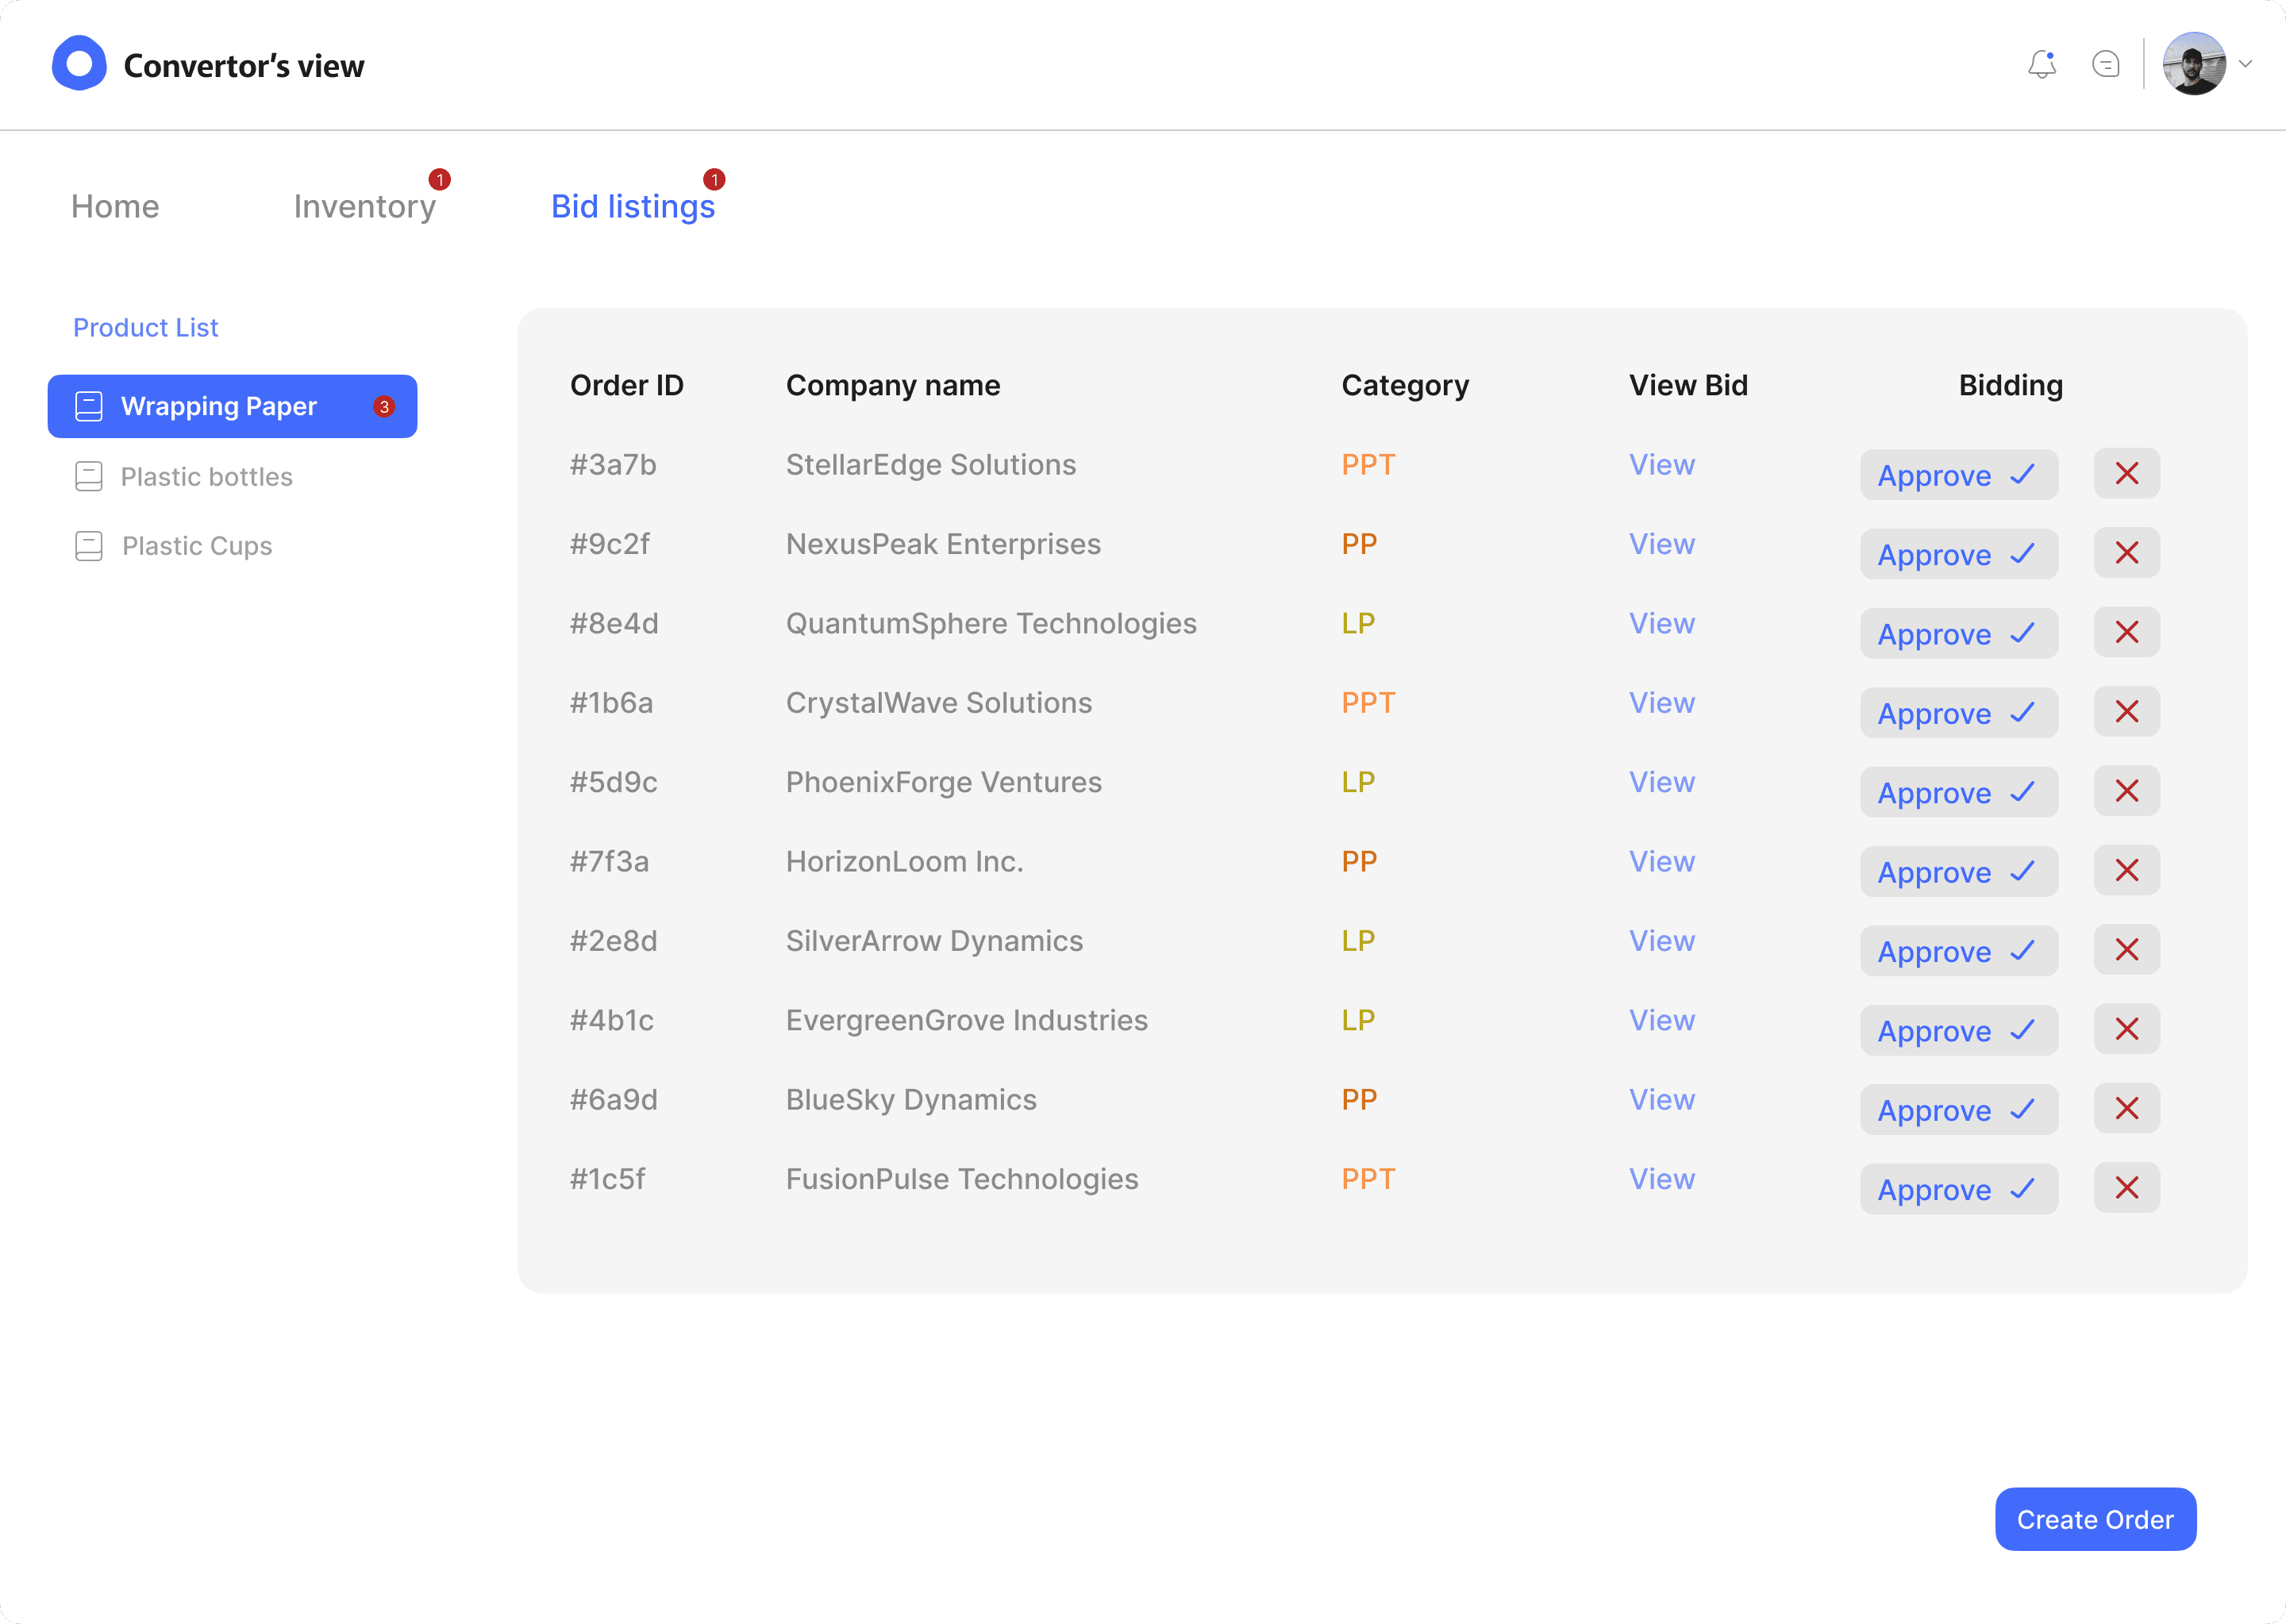
Task: Click the Create Order button
Action: point(2094,1519)
